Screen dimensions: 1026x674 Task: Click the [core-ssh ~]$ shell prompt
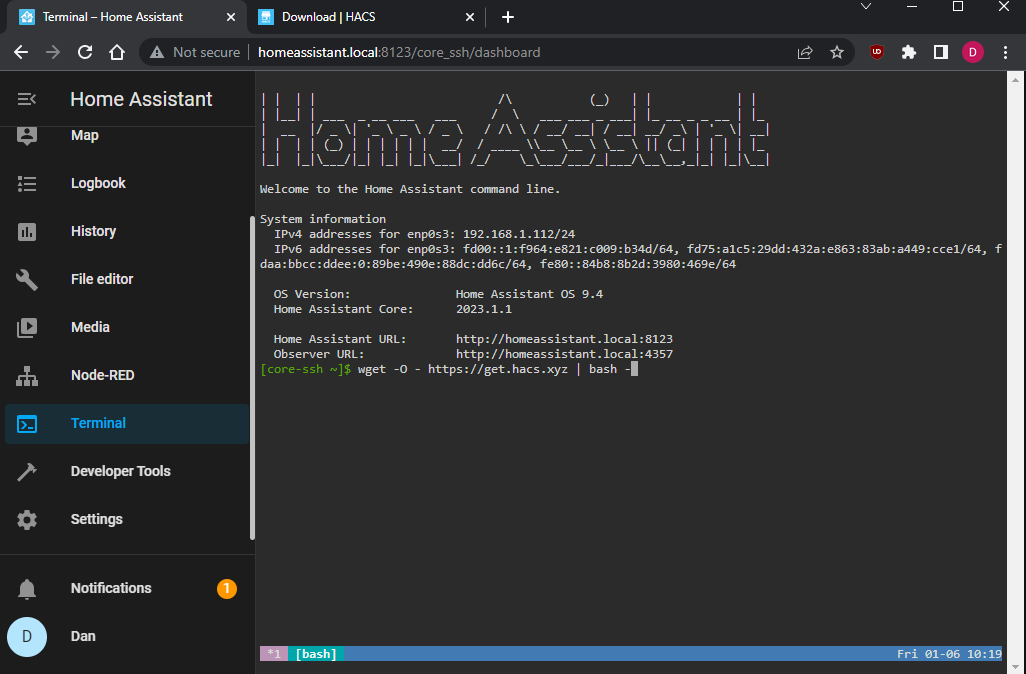click(x=306, y=369)
